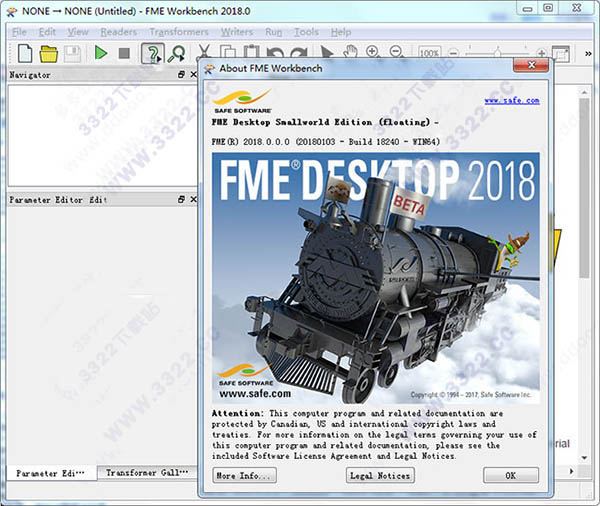Toggle the prompt-and-run question mark icon
Viewport: 600px width, 506px height.
coord(153,54)
